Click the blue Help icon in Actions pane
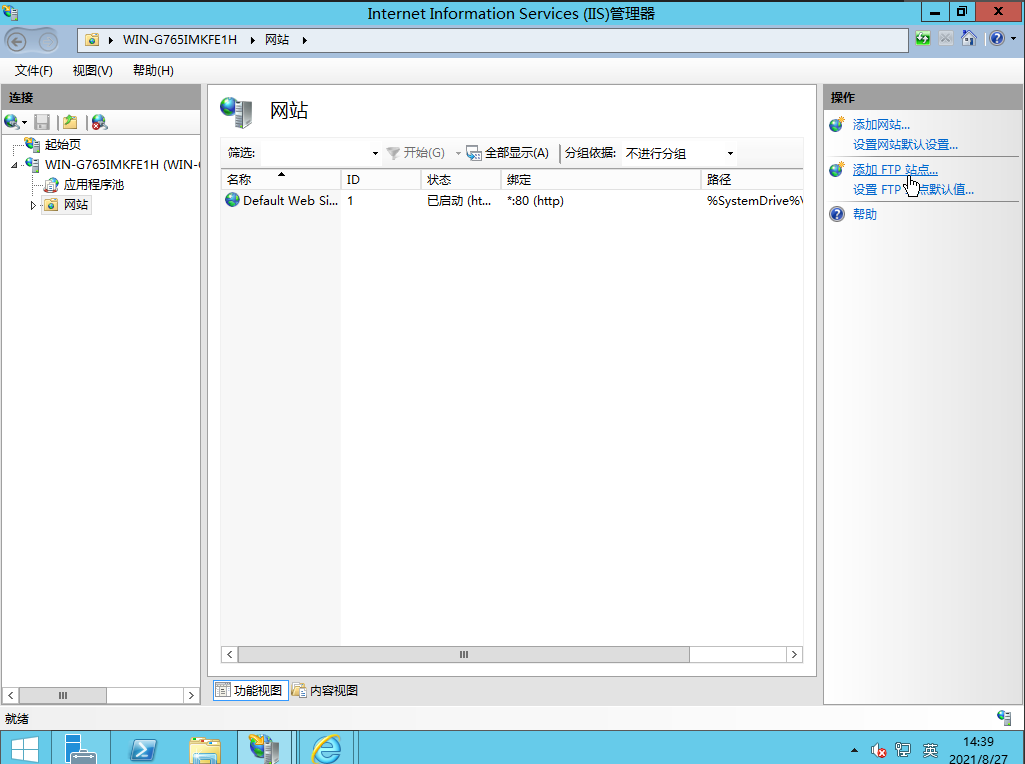 (837, 214)
